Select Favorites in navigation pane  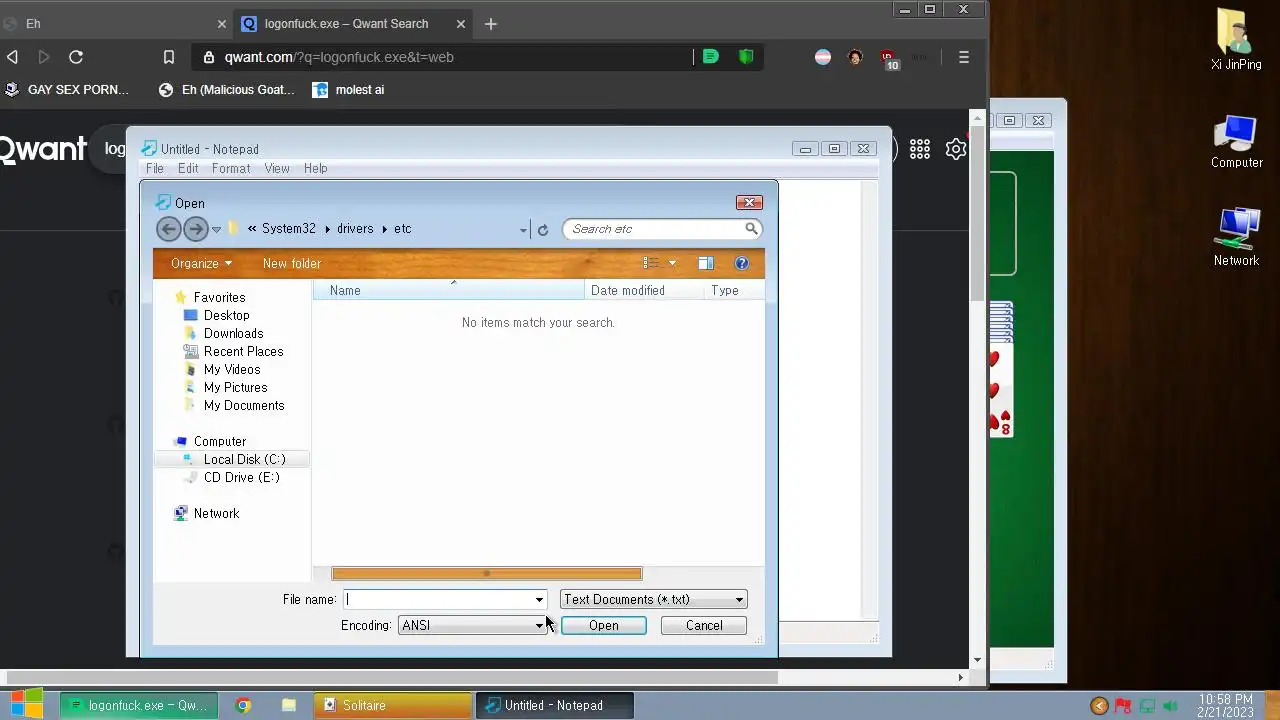coord(219,297)
